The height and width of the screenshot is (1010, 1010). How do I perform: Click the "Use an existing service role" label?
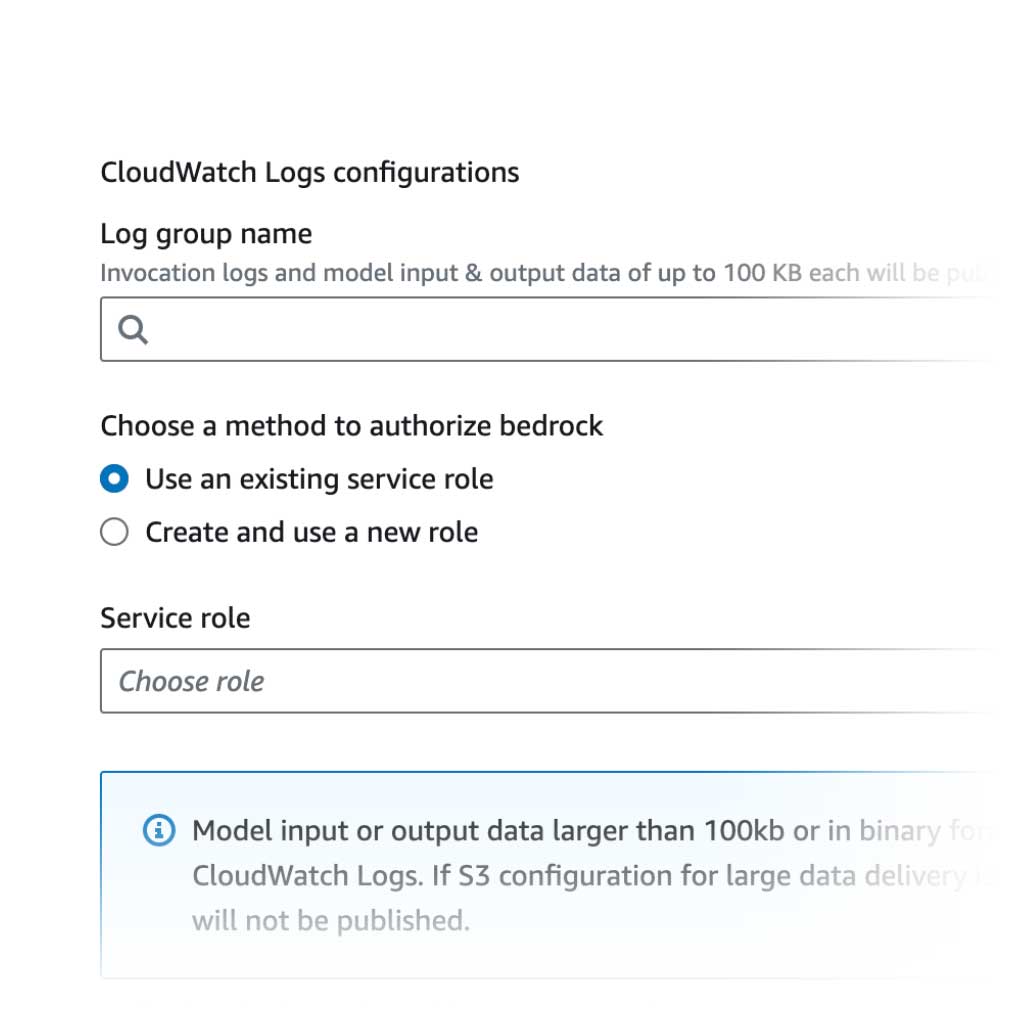(319, 479)
